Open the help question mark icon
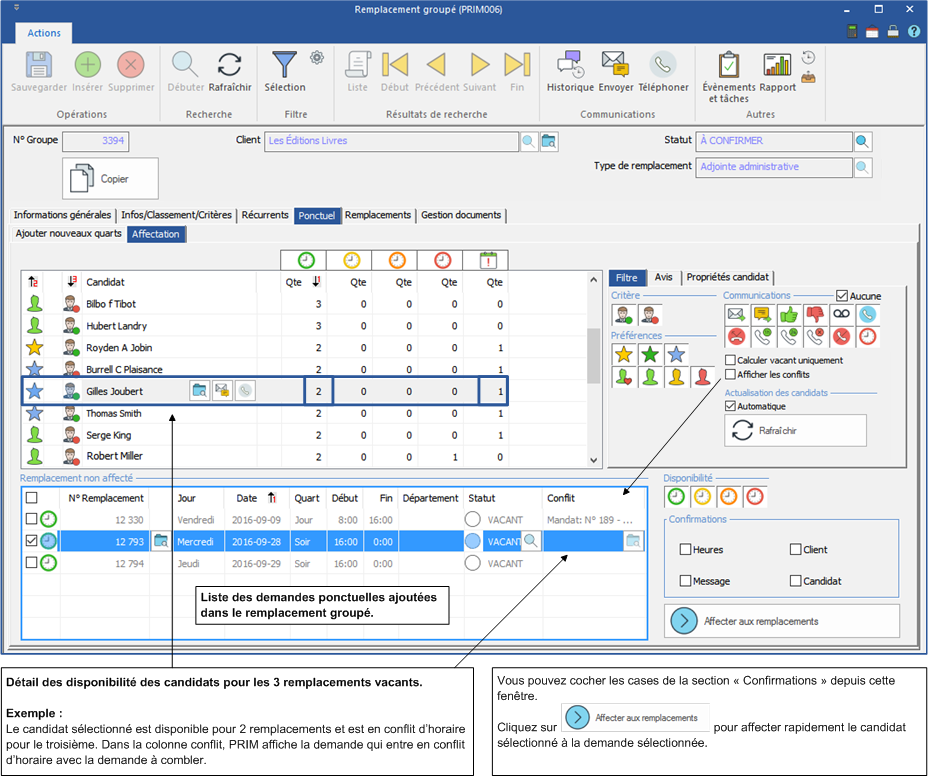The image size is (928, 776). click(x=914, y=32)
